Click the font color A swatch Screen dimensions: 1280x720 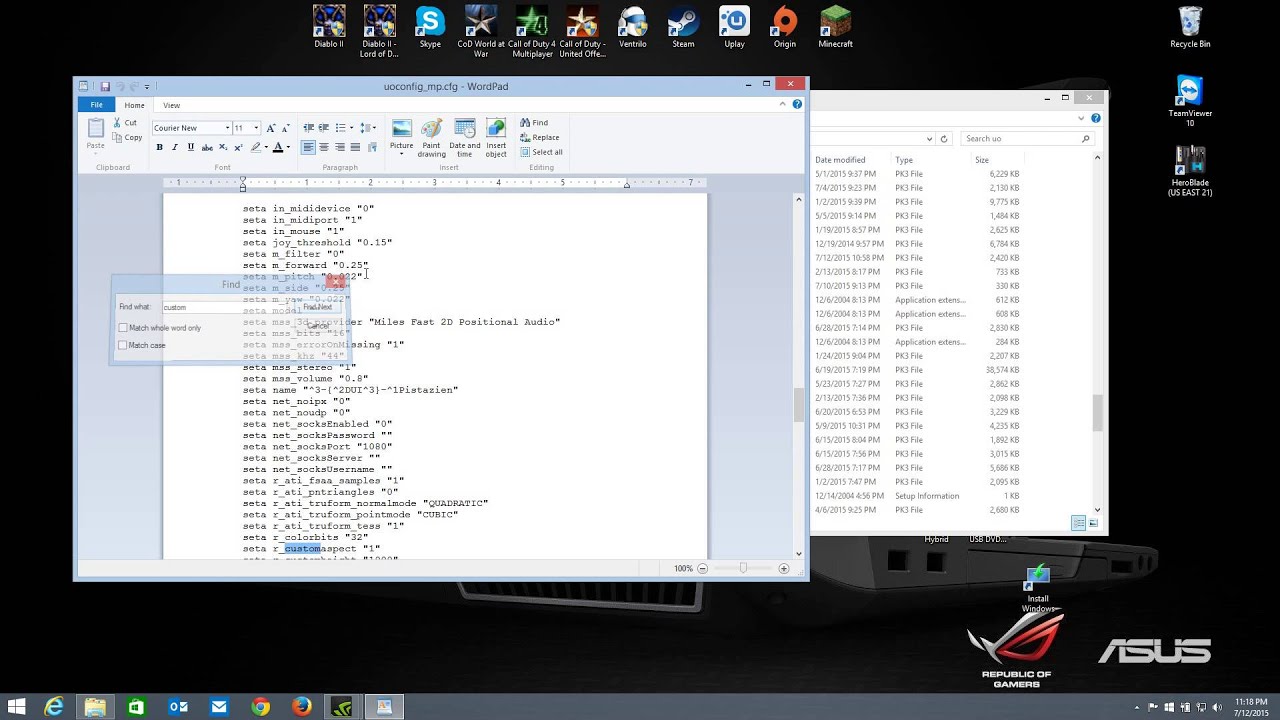(278, 147)
